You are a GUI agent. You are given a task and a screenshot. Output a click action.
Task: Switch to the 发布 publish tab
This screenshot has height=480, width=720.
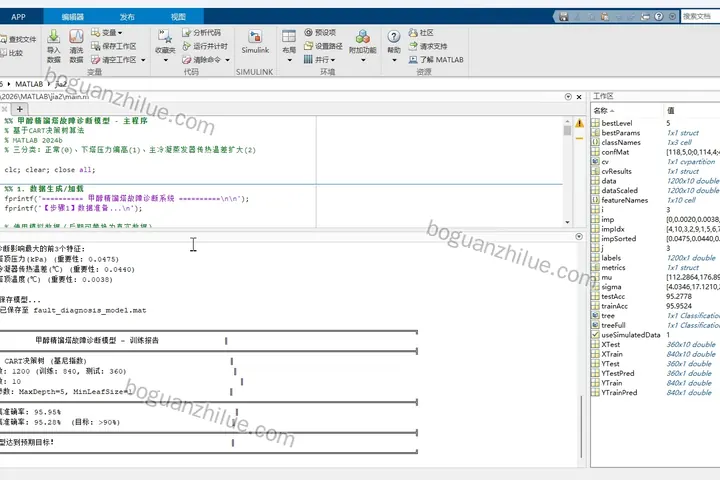[127, 17]
